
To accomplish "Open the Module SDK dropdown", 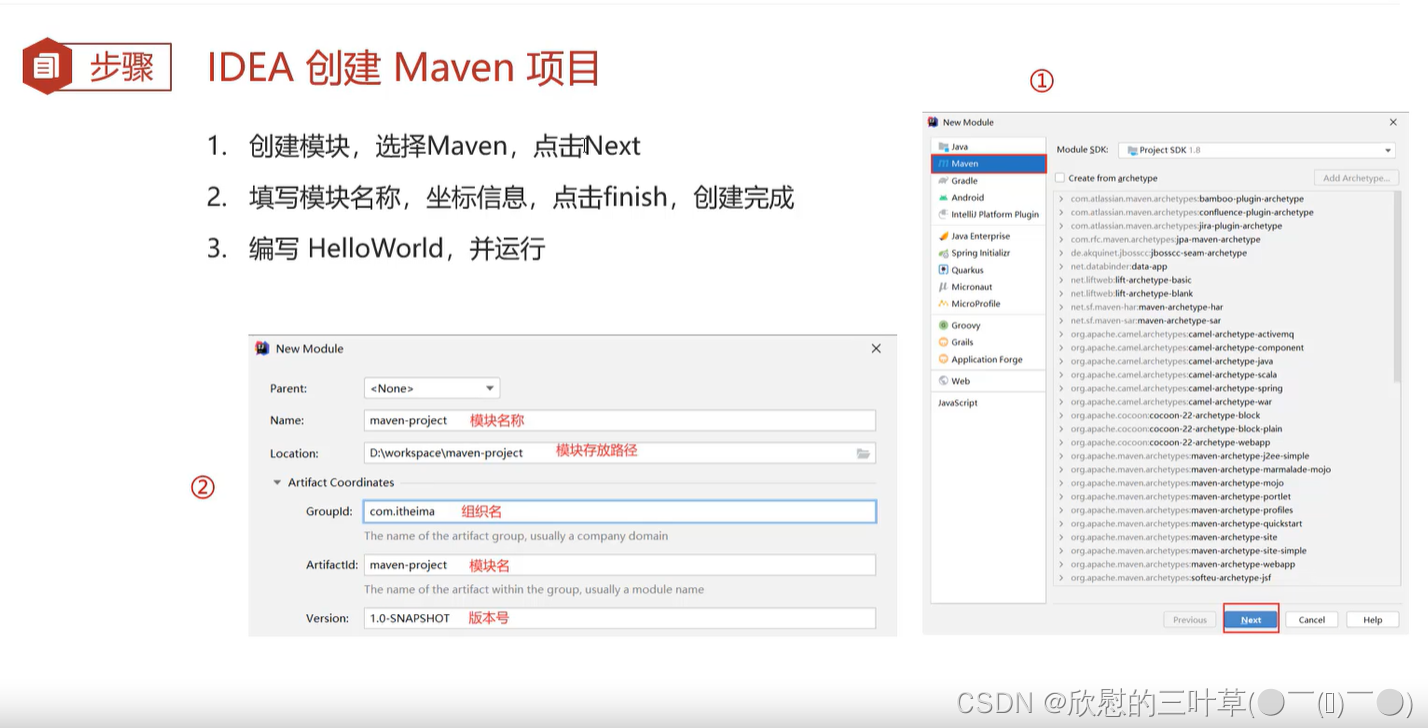I will pos(1257,150).
